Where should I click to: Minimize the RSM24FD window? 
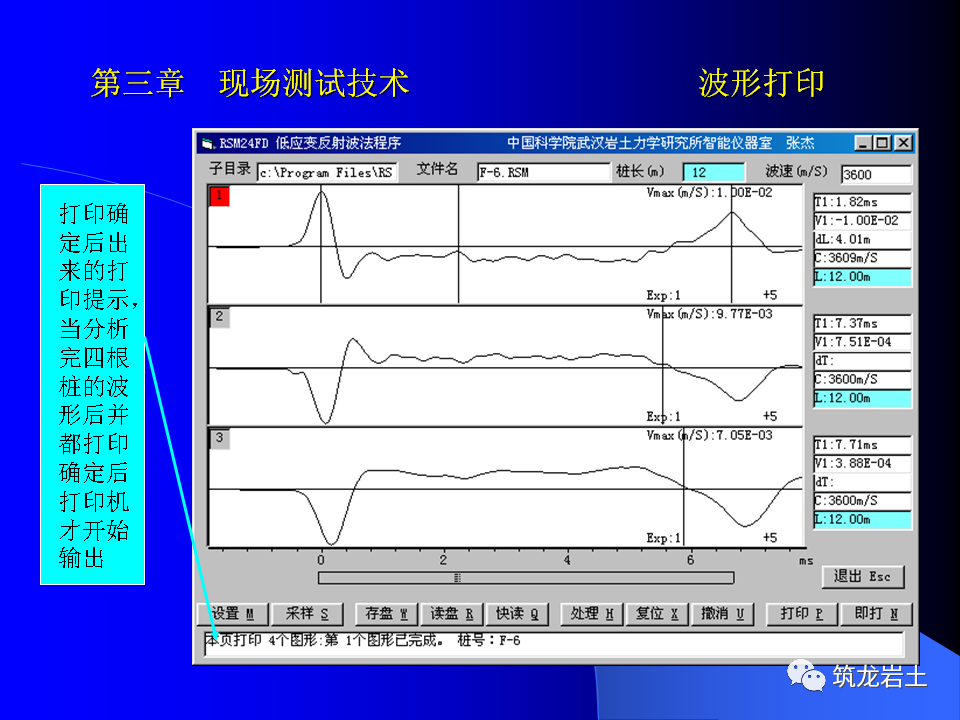pos(863,143)
